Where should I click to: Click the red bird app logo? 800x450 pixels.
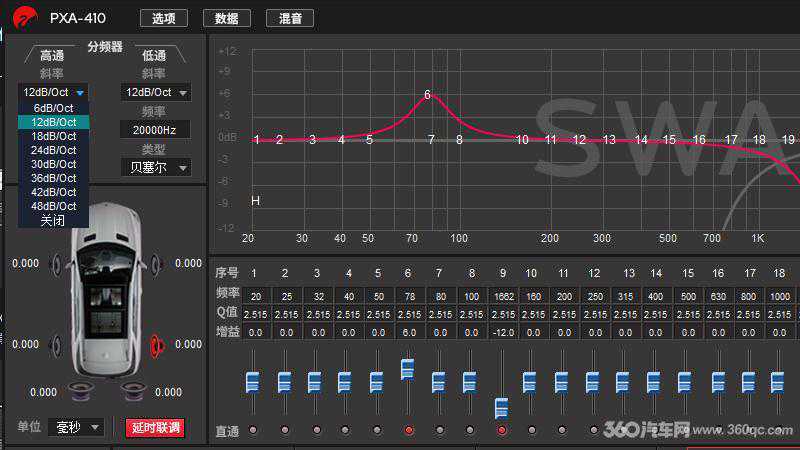coord(20,17)
